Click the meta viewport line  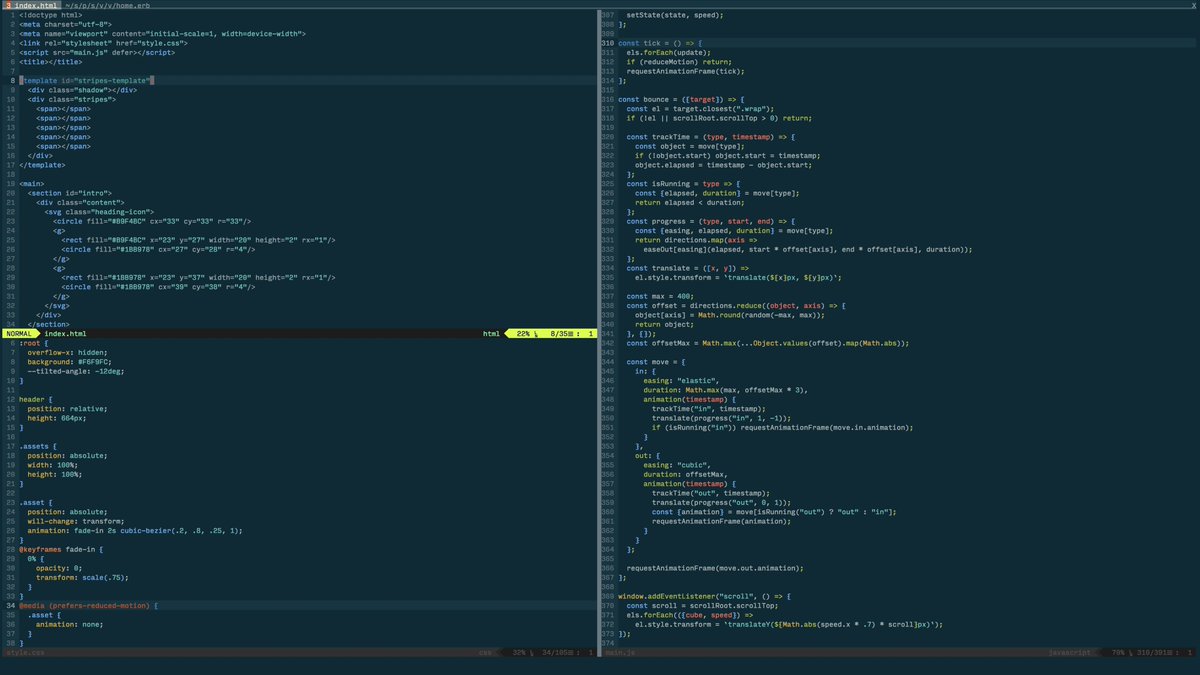[x=161, y=33]
